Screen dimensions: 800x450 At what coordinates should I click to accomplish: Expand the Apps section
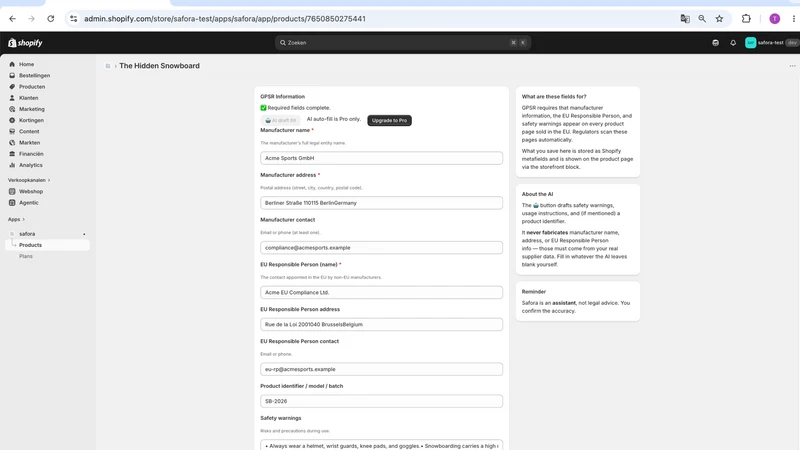pos(16,219)
